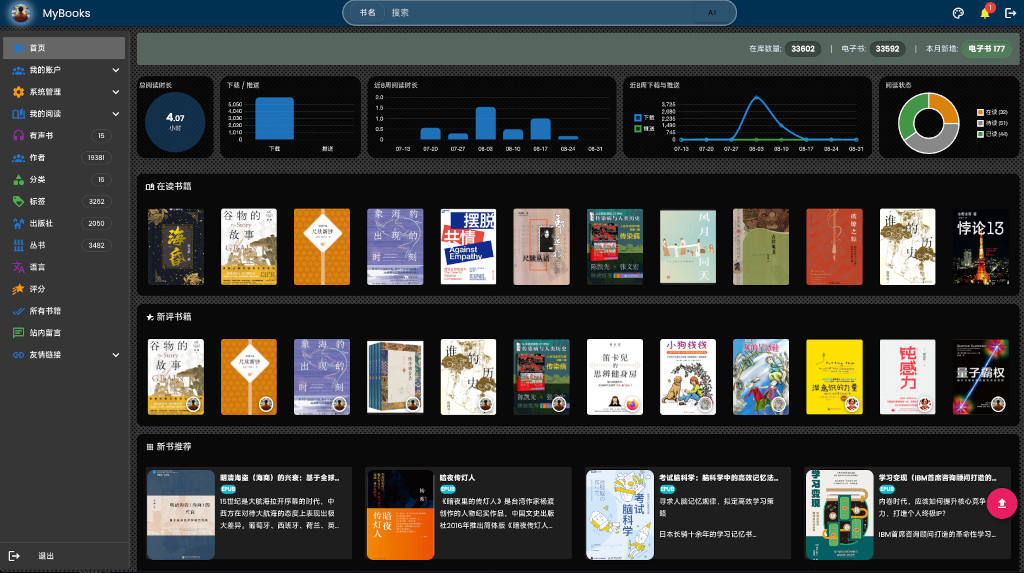
Task: Open 小狗钱钱 book cover in 新评书籍
Action: click(688, 377)
